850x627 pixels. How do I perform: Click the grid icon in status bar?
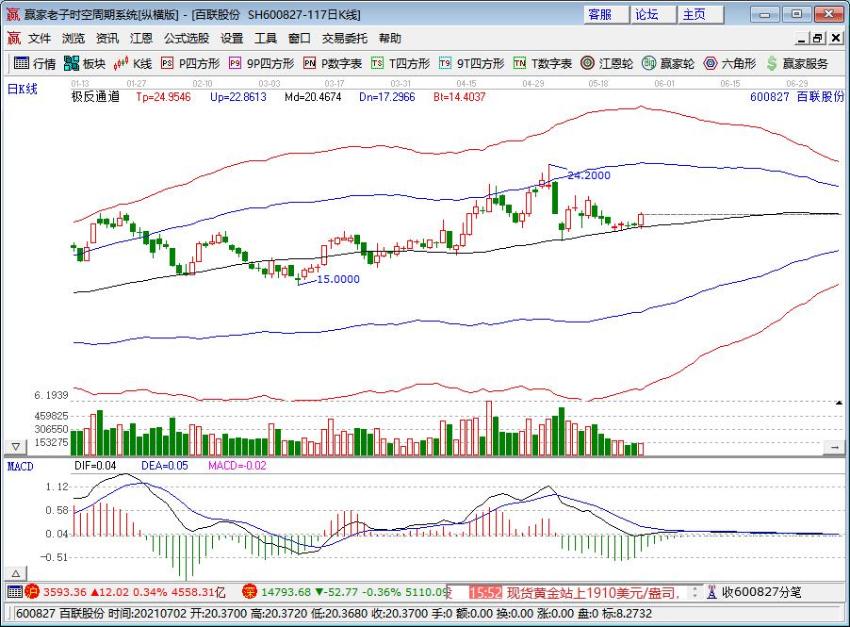coord(15,592)
